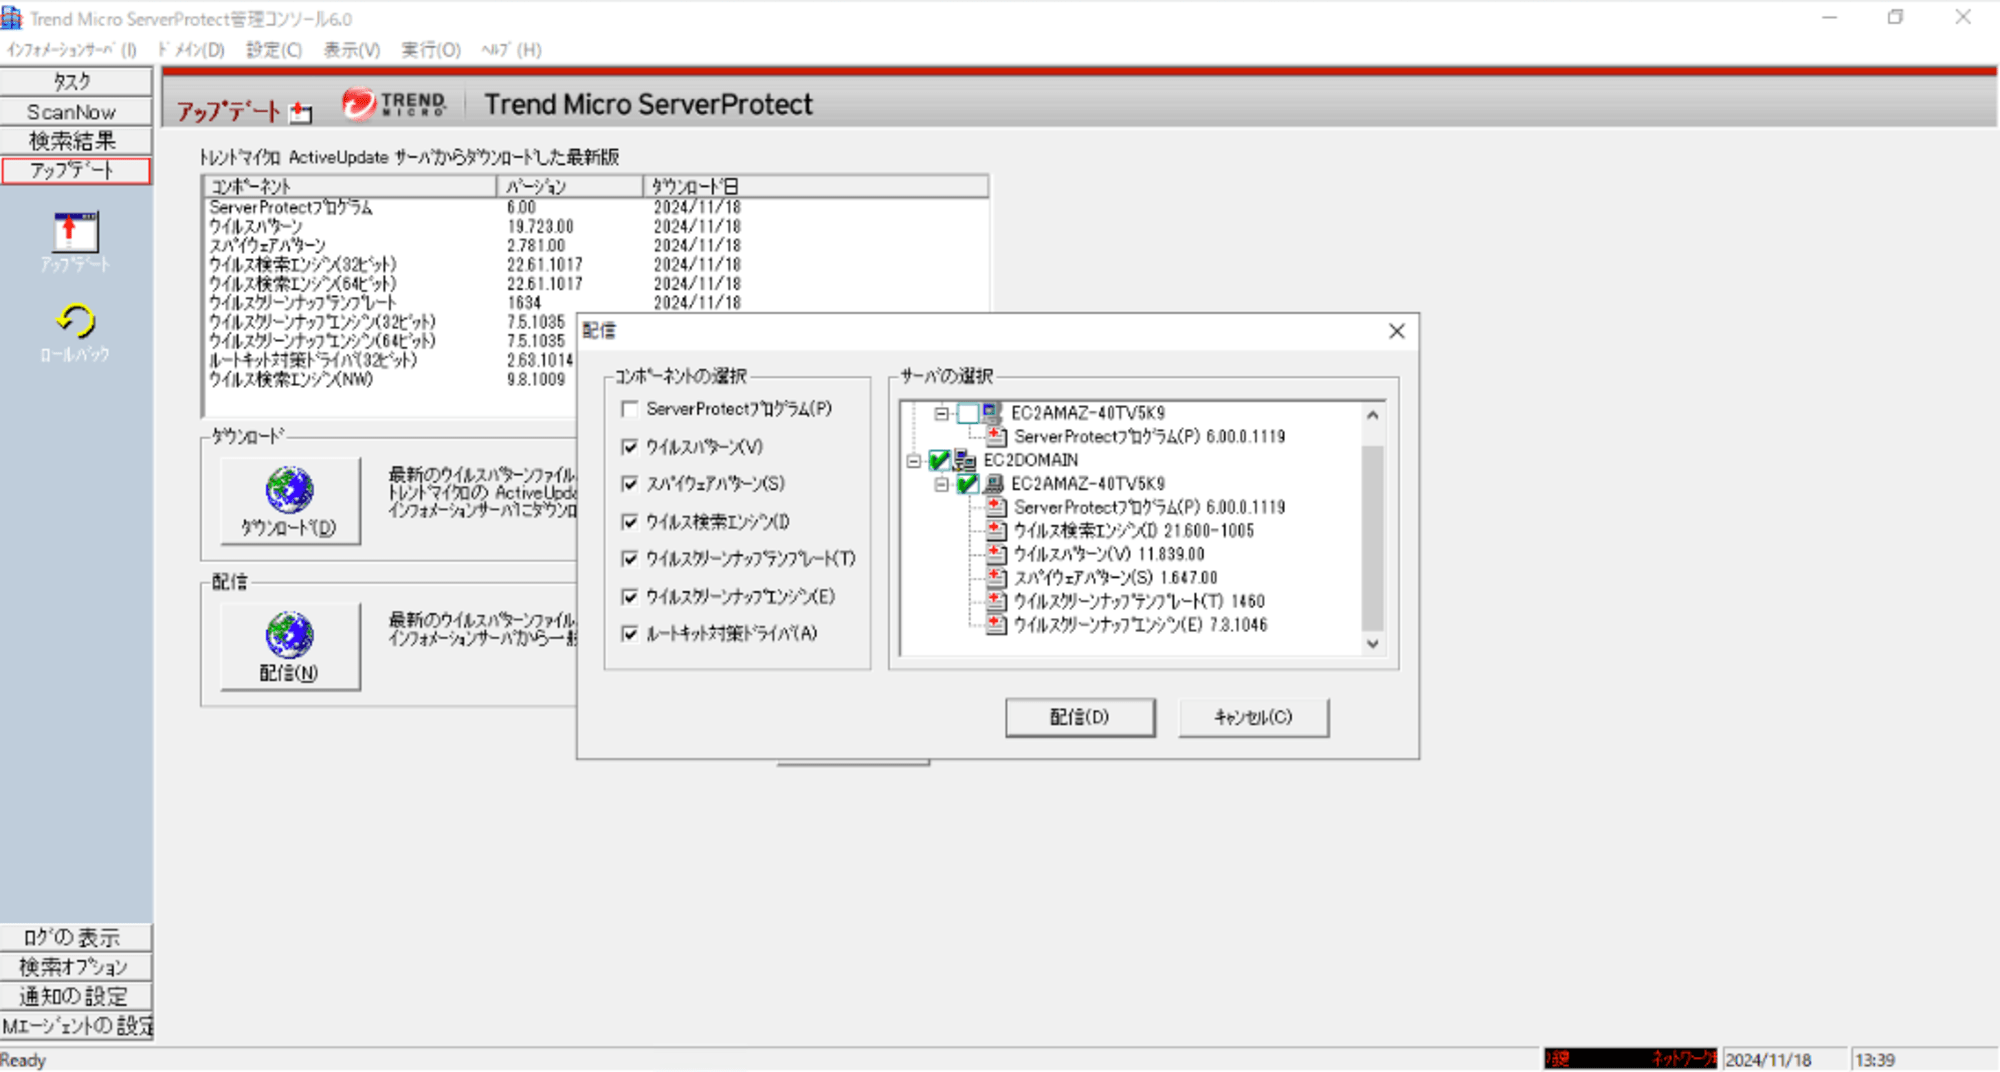The image size is (2000, 1072).
Task: Click the Ready status bar text
Action: (23, 1060)
